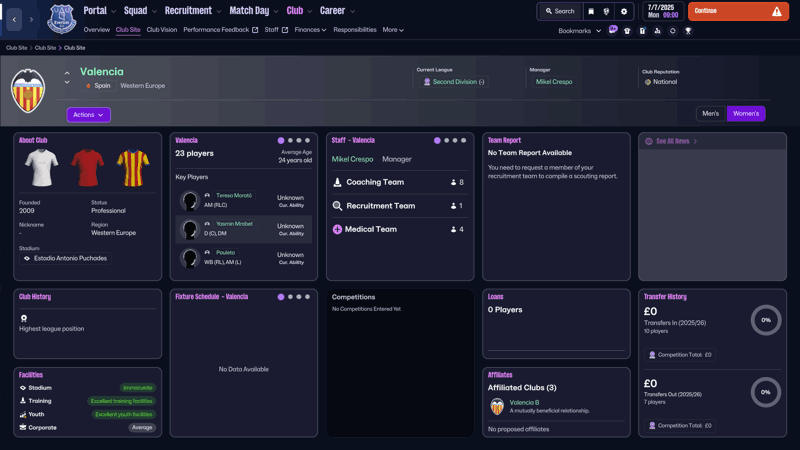Viewport: 800px width, 450px height.
Task: Click the Club History trophy icon
Action: [23, 318]
